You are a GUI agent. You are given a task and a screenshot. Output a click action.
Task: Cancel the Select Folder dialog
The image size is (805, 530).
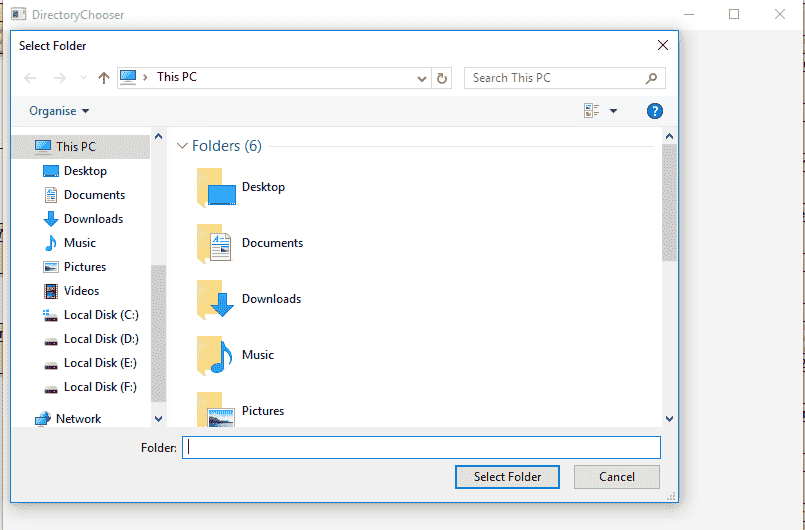pyautogui.click(x=617, y=477)
